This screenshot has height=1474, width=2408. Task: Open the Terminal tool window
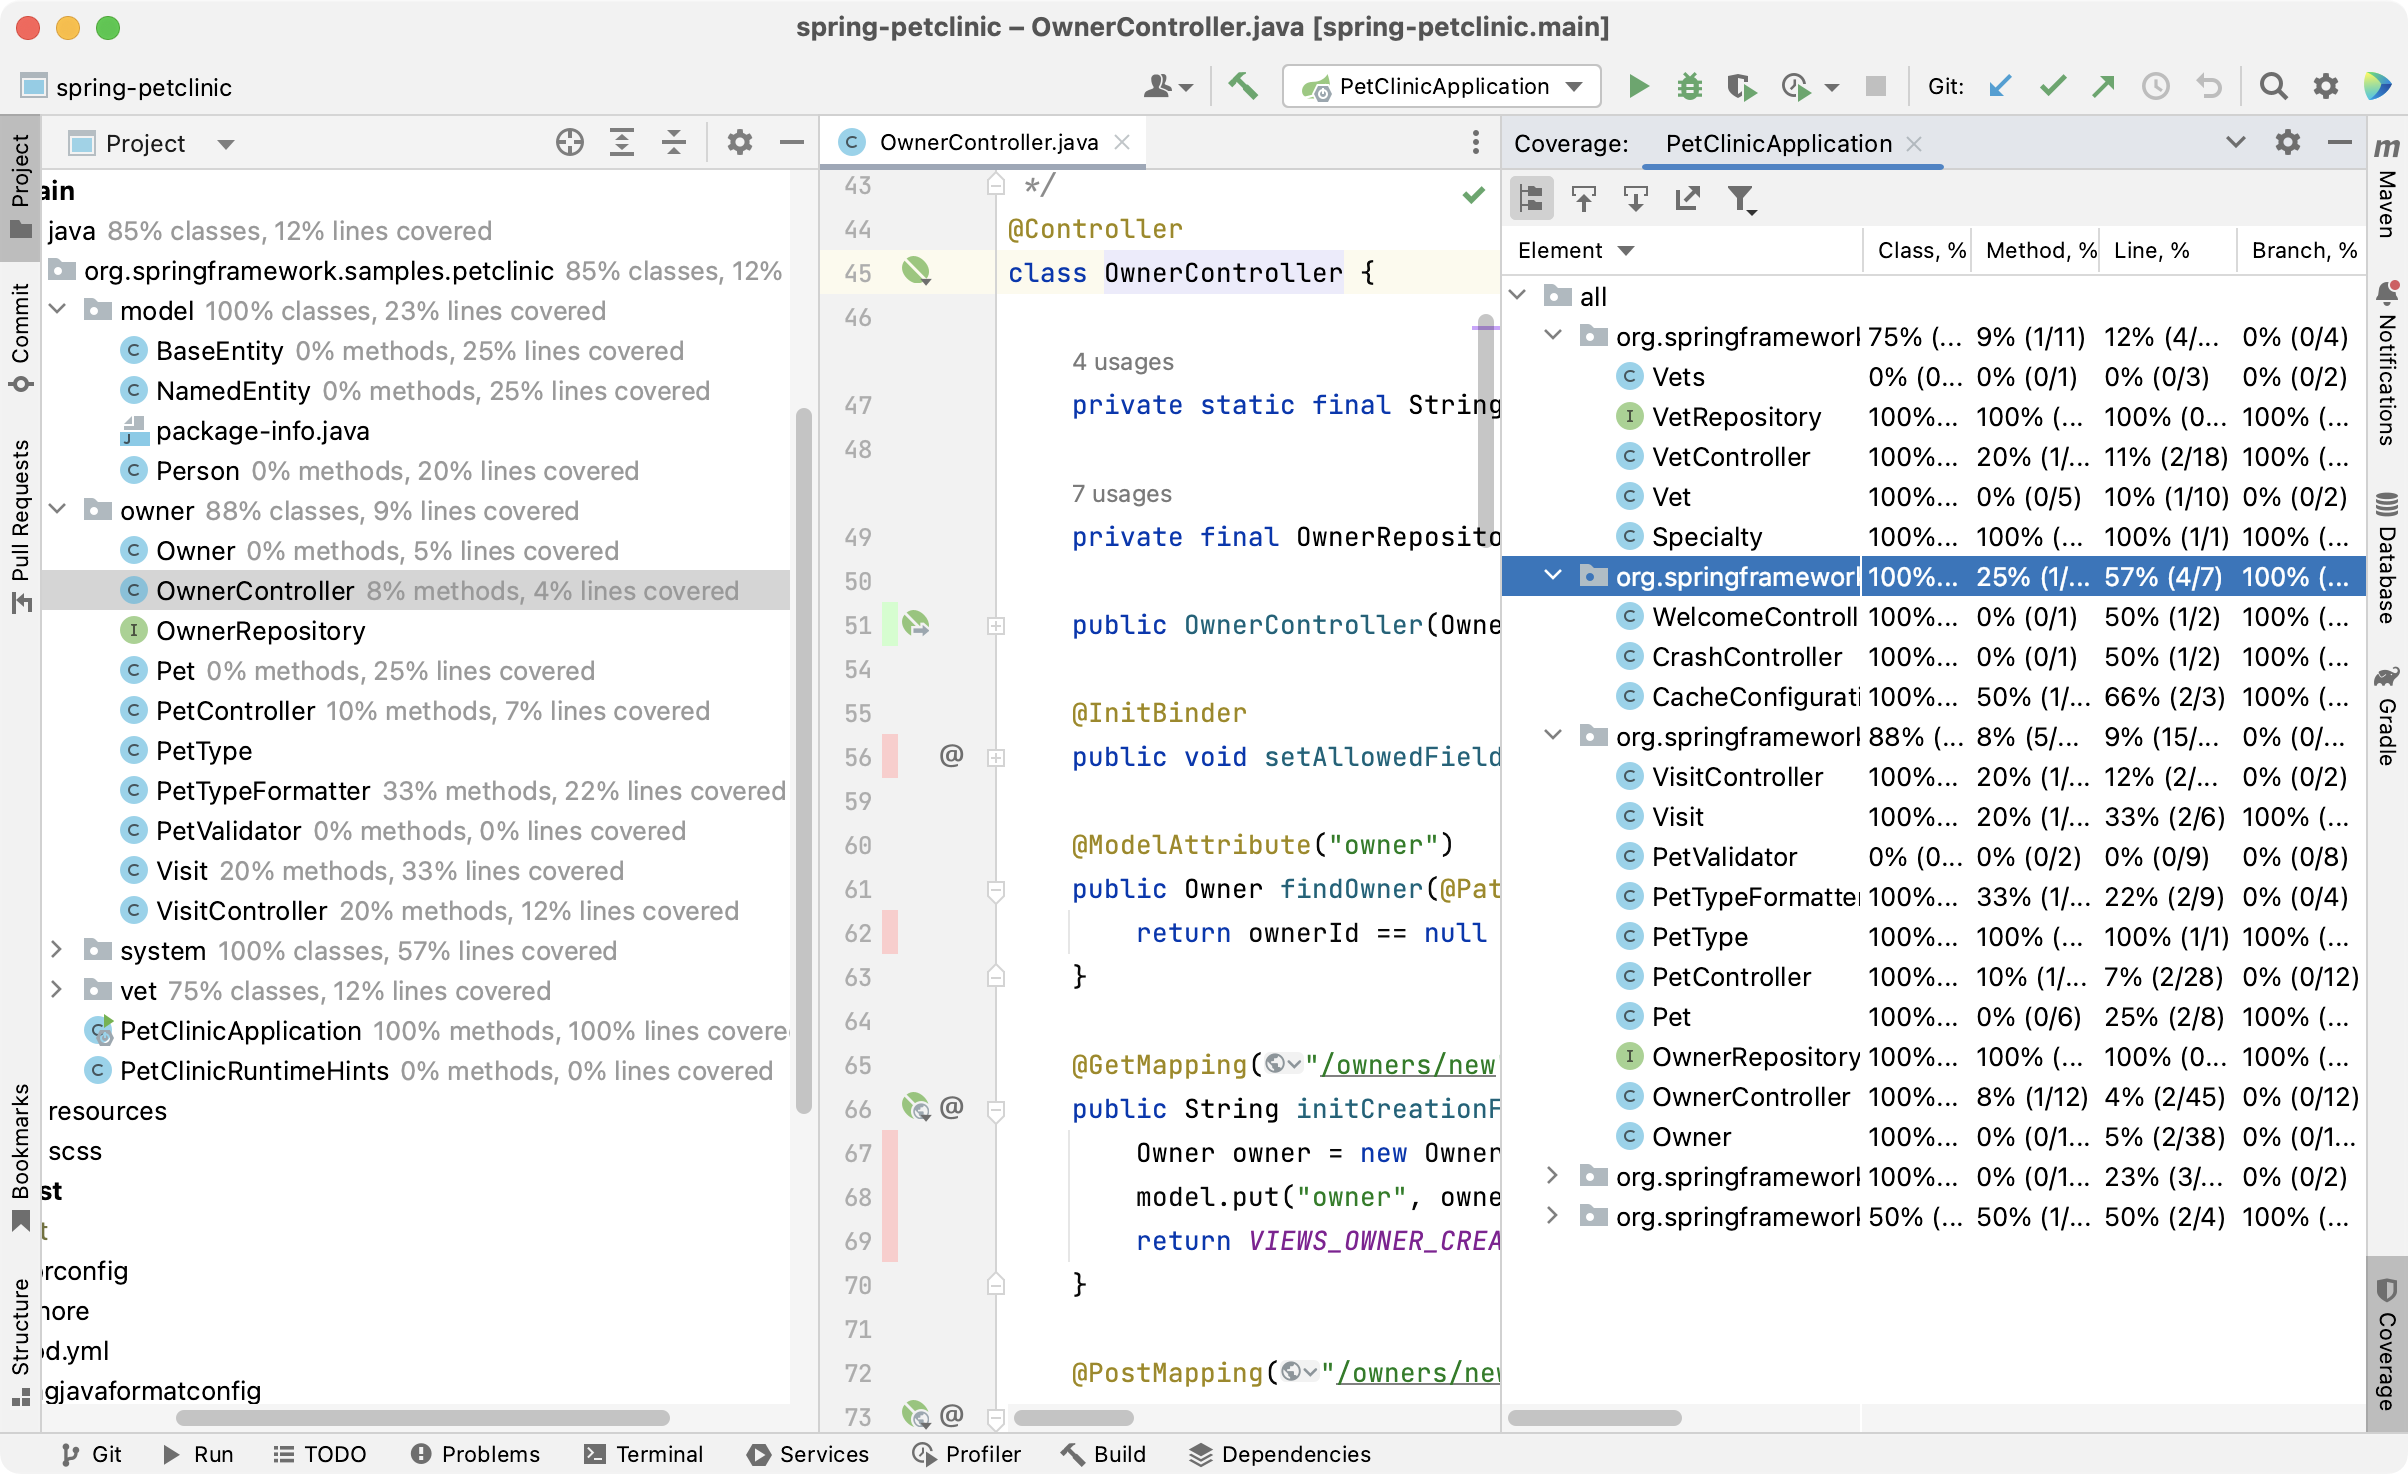644,1454
